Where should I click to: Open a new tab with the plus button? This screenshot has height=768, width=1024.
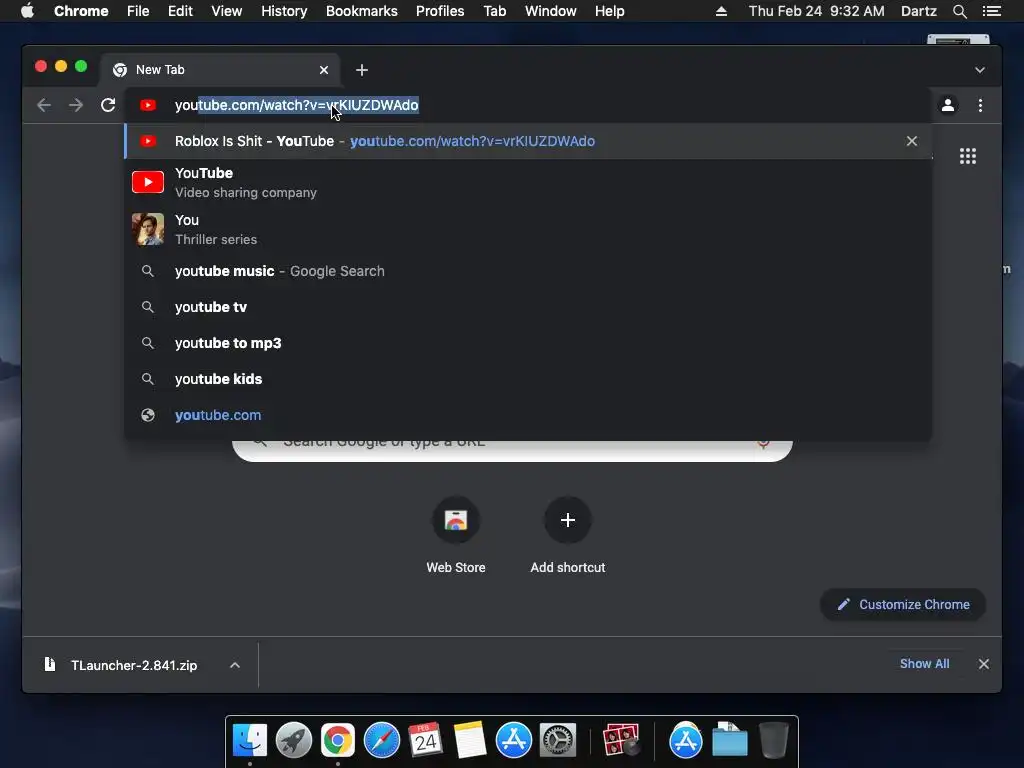(362, 70)
